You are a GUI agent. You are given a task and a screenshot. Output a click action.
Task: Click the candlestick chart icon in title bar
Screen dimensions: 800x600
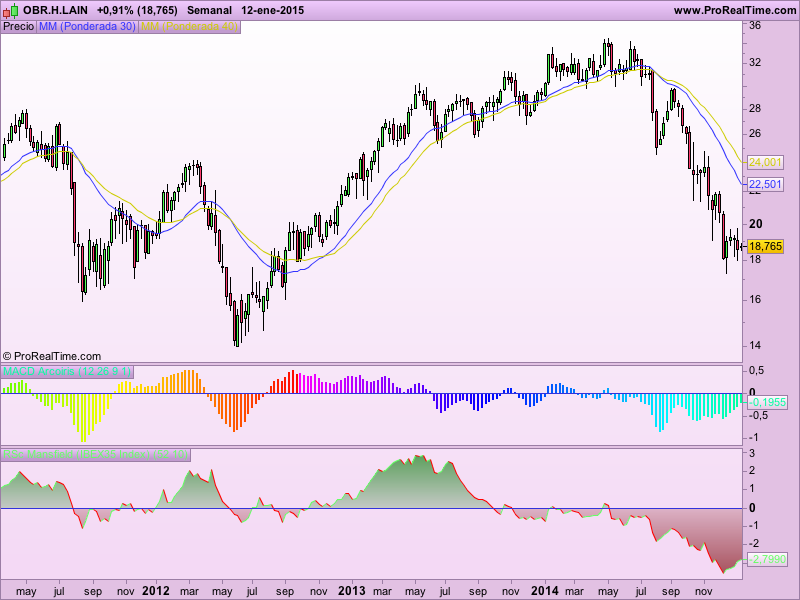click(11, 10)
